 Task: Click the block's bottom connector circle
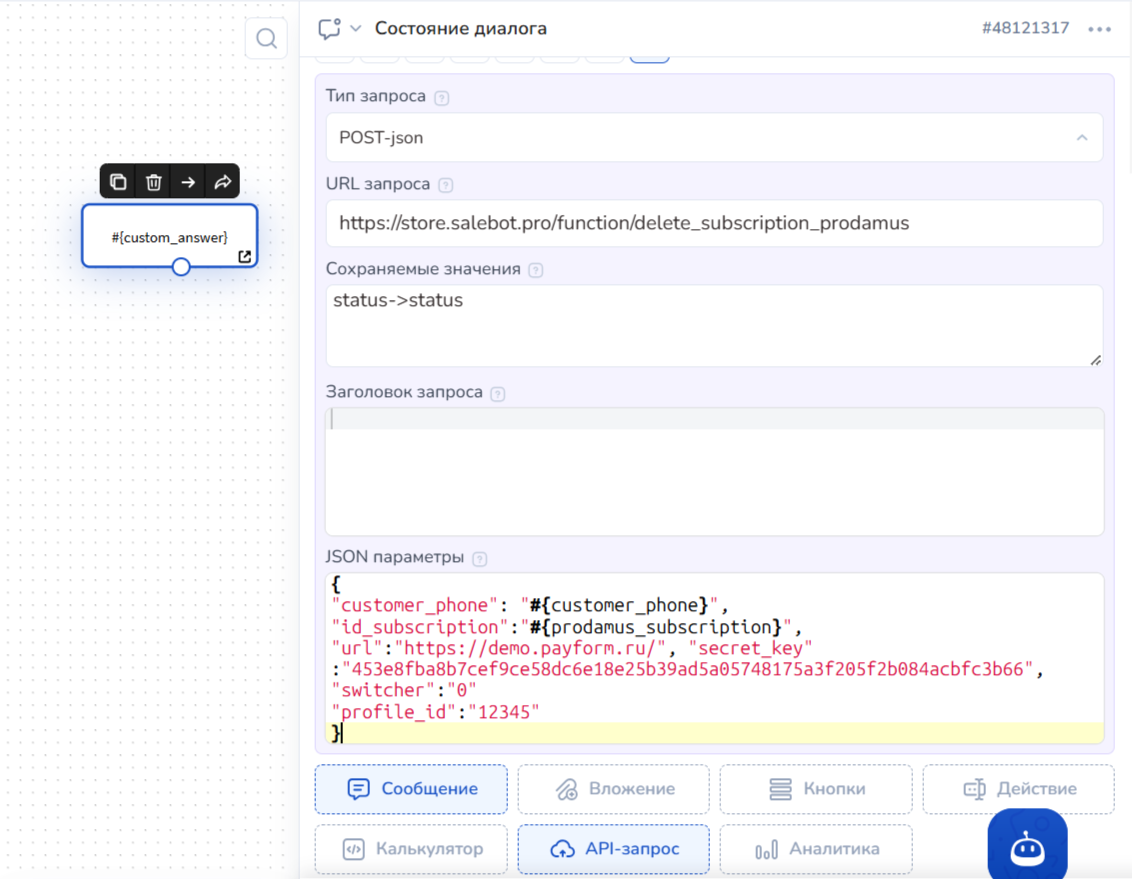[x=181, y=267]
